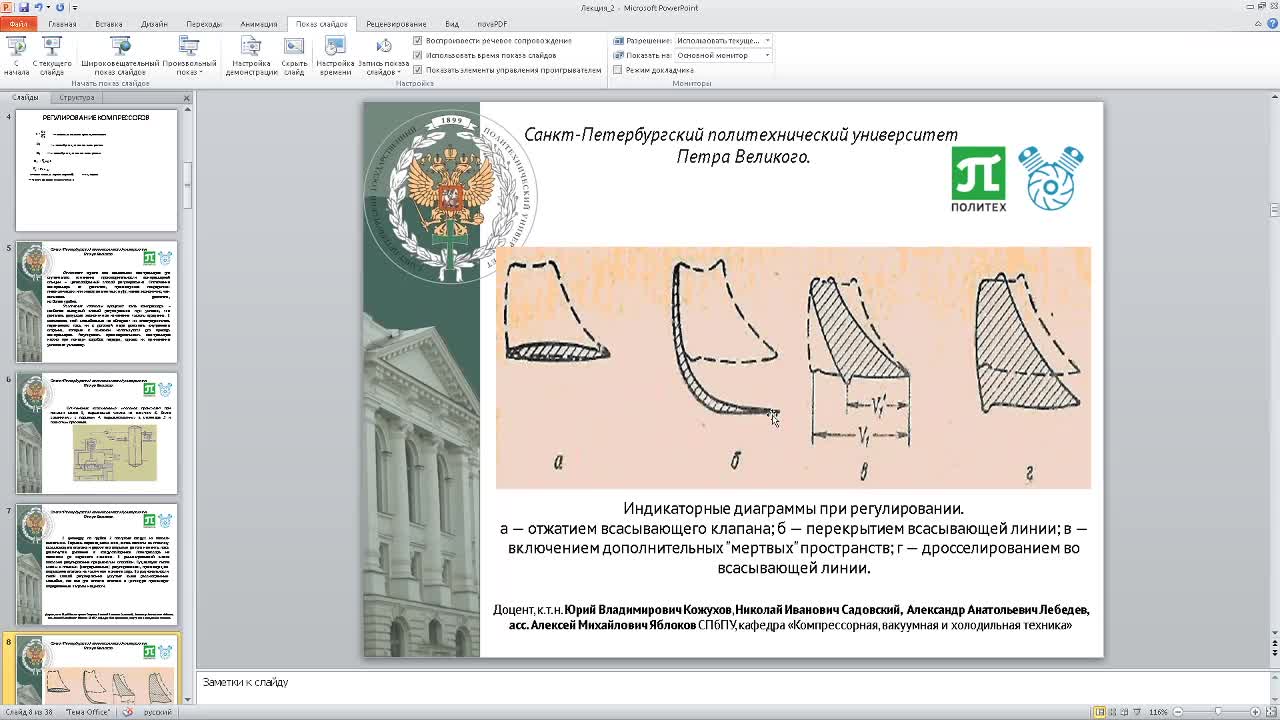Click zoom level 116% button

click(1158, 712)
